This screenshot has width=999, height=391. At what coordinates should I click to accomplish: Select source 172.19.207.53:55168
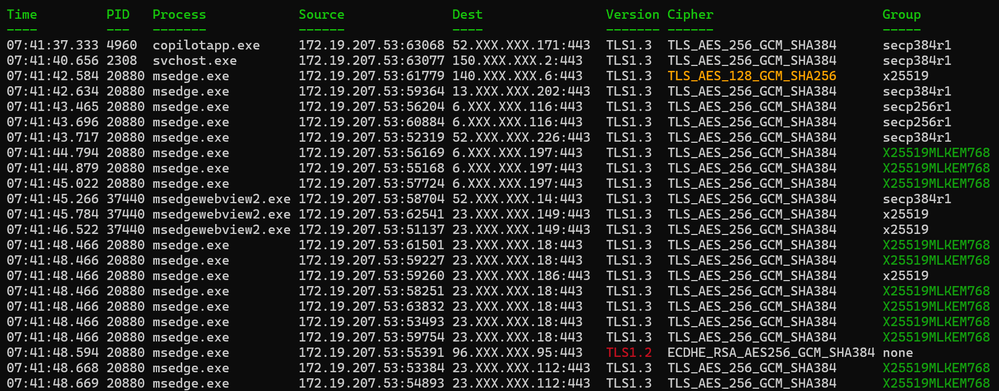[371, 168]
